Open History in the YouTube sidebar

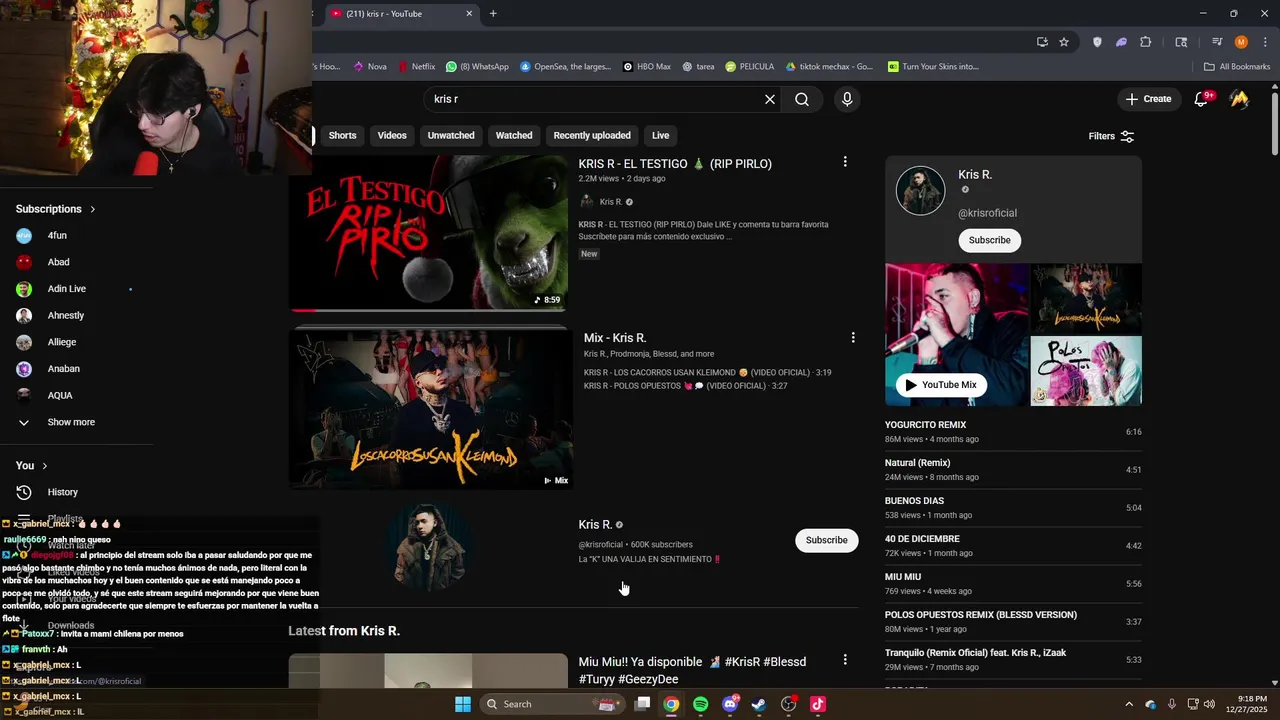coord(62,492)
